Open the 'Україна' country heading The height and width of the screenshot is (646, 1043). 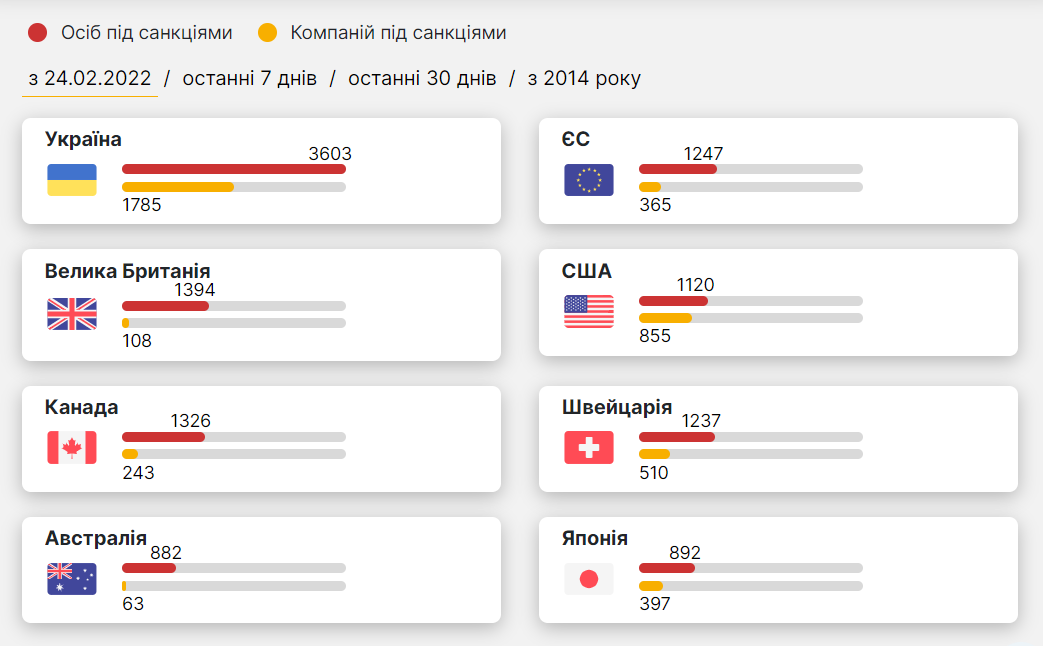tap(83, 140)
